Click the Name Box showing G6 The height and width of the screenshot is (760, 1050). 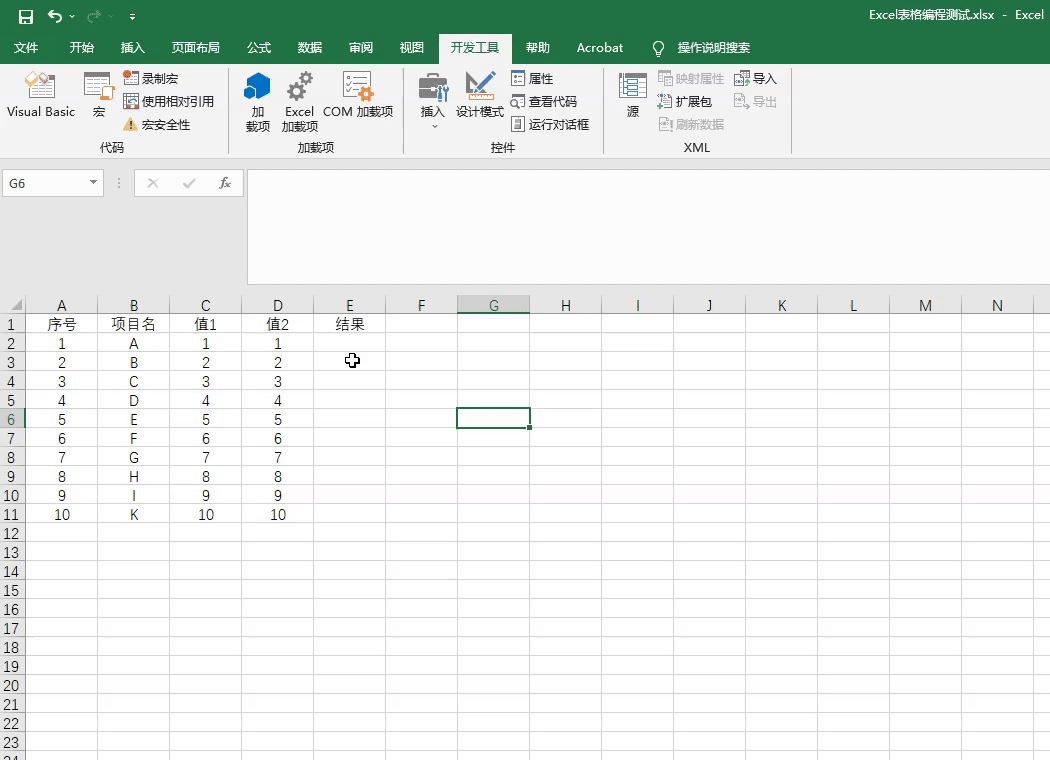click(x=44, y=183)
